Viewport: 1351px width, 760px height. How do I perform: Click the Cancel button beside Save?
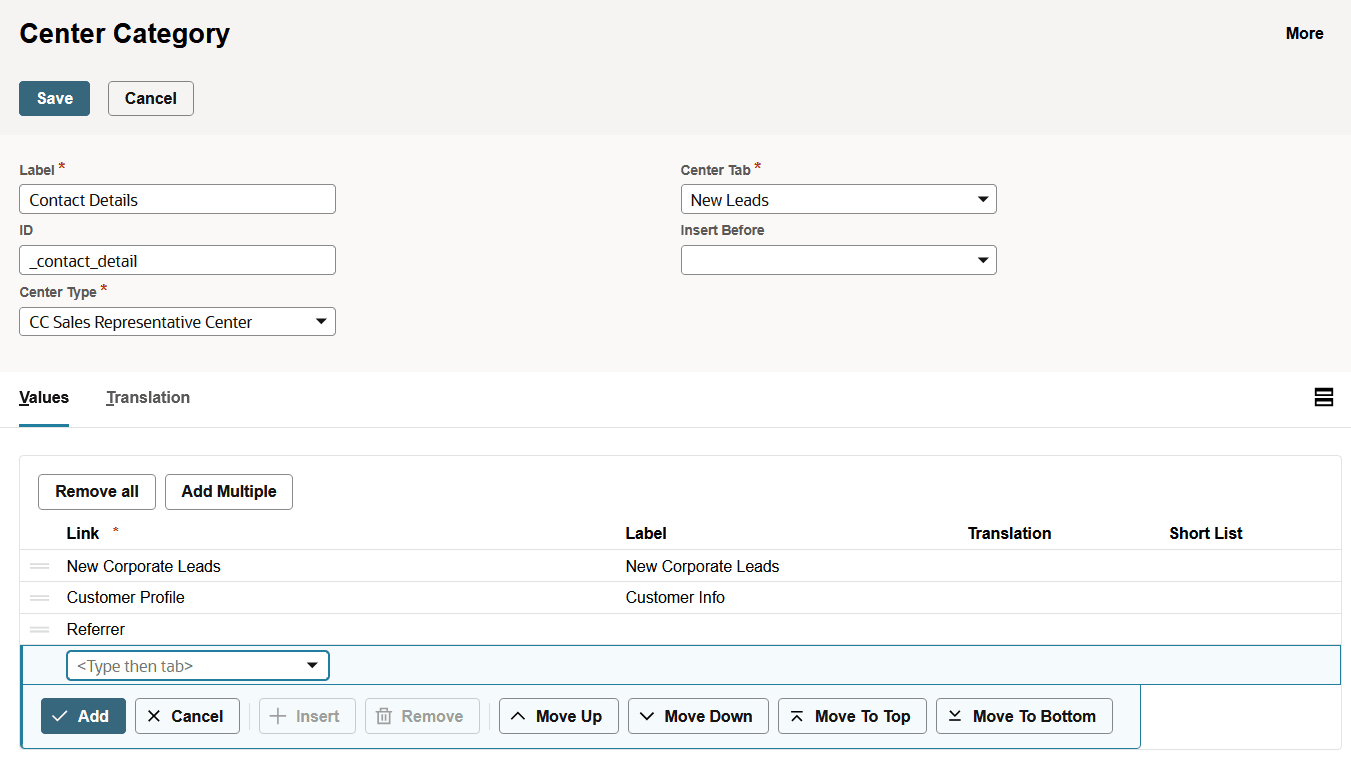tap(150, 98)
